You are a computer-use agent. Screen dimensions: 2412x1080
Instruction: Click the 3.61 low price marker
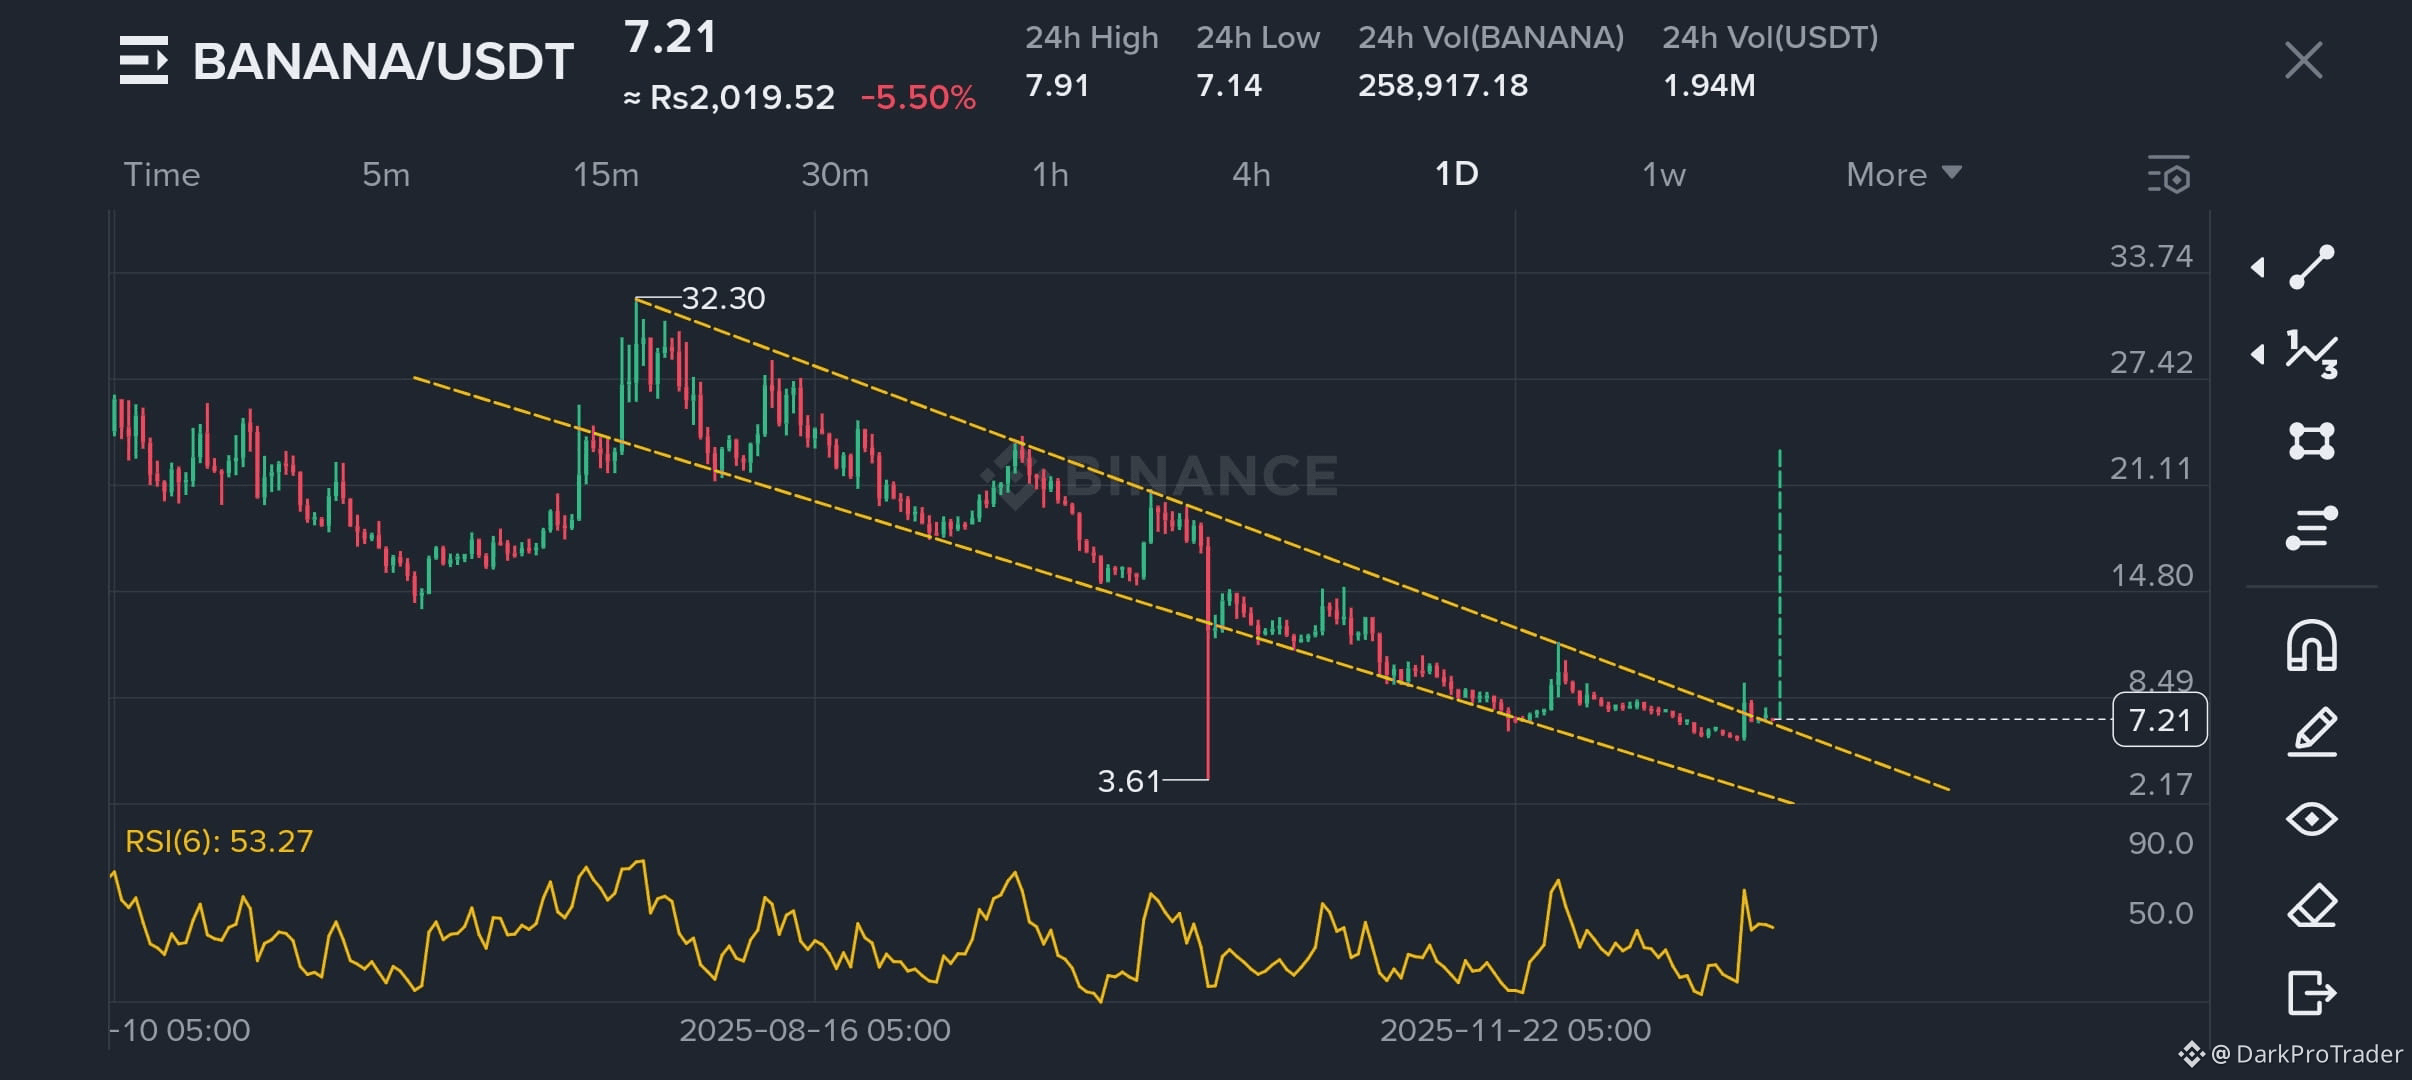tap(1129, 780)
